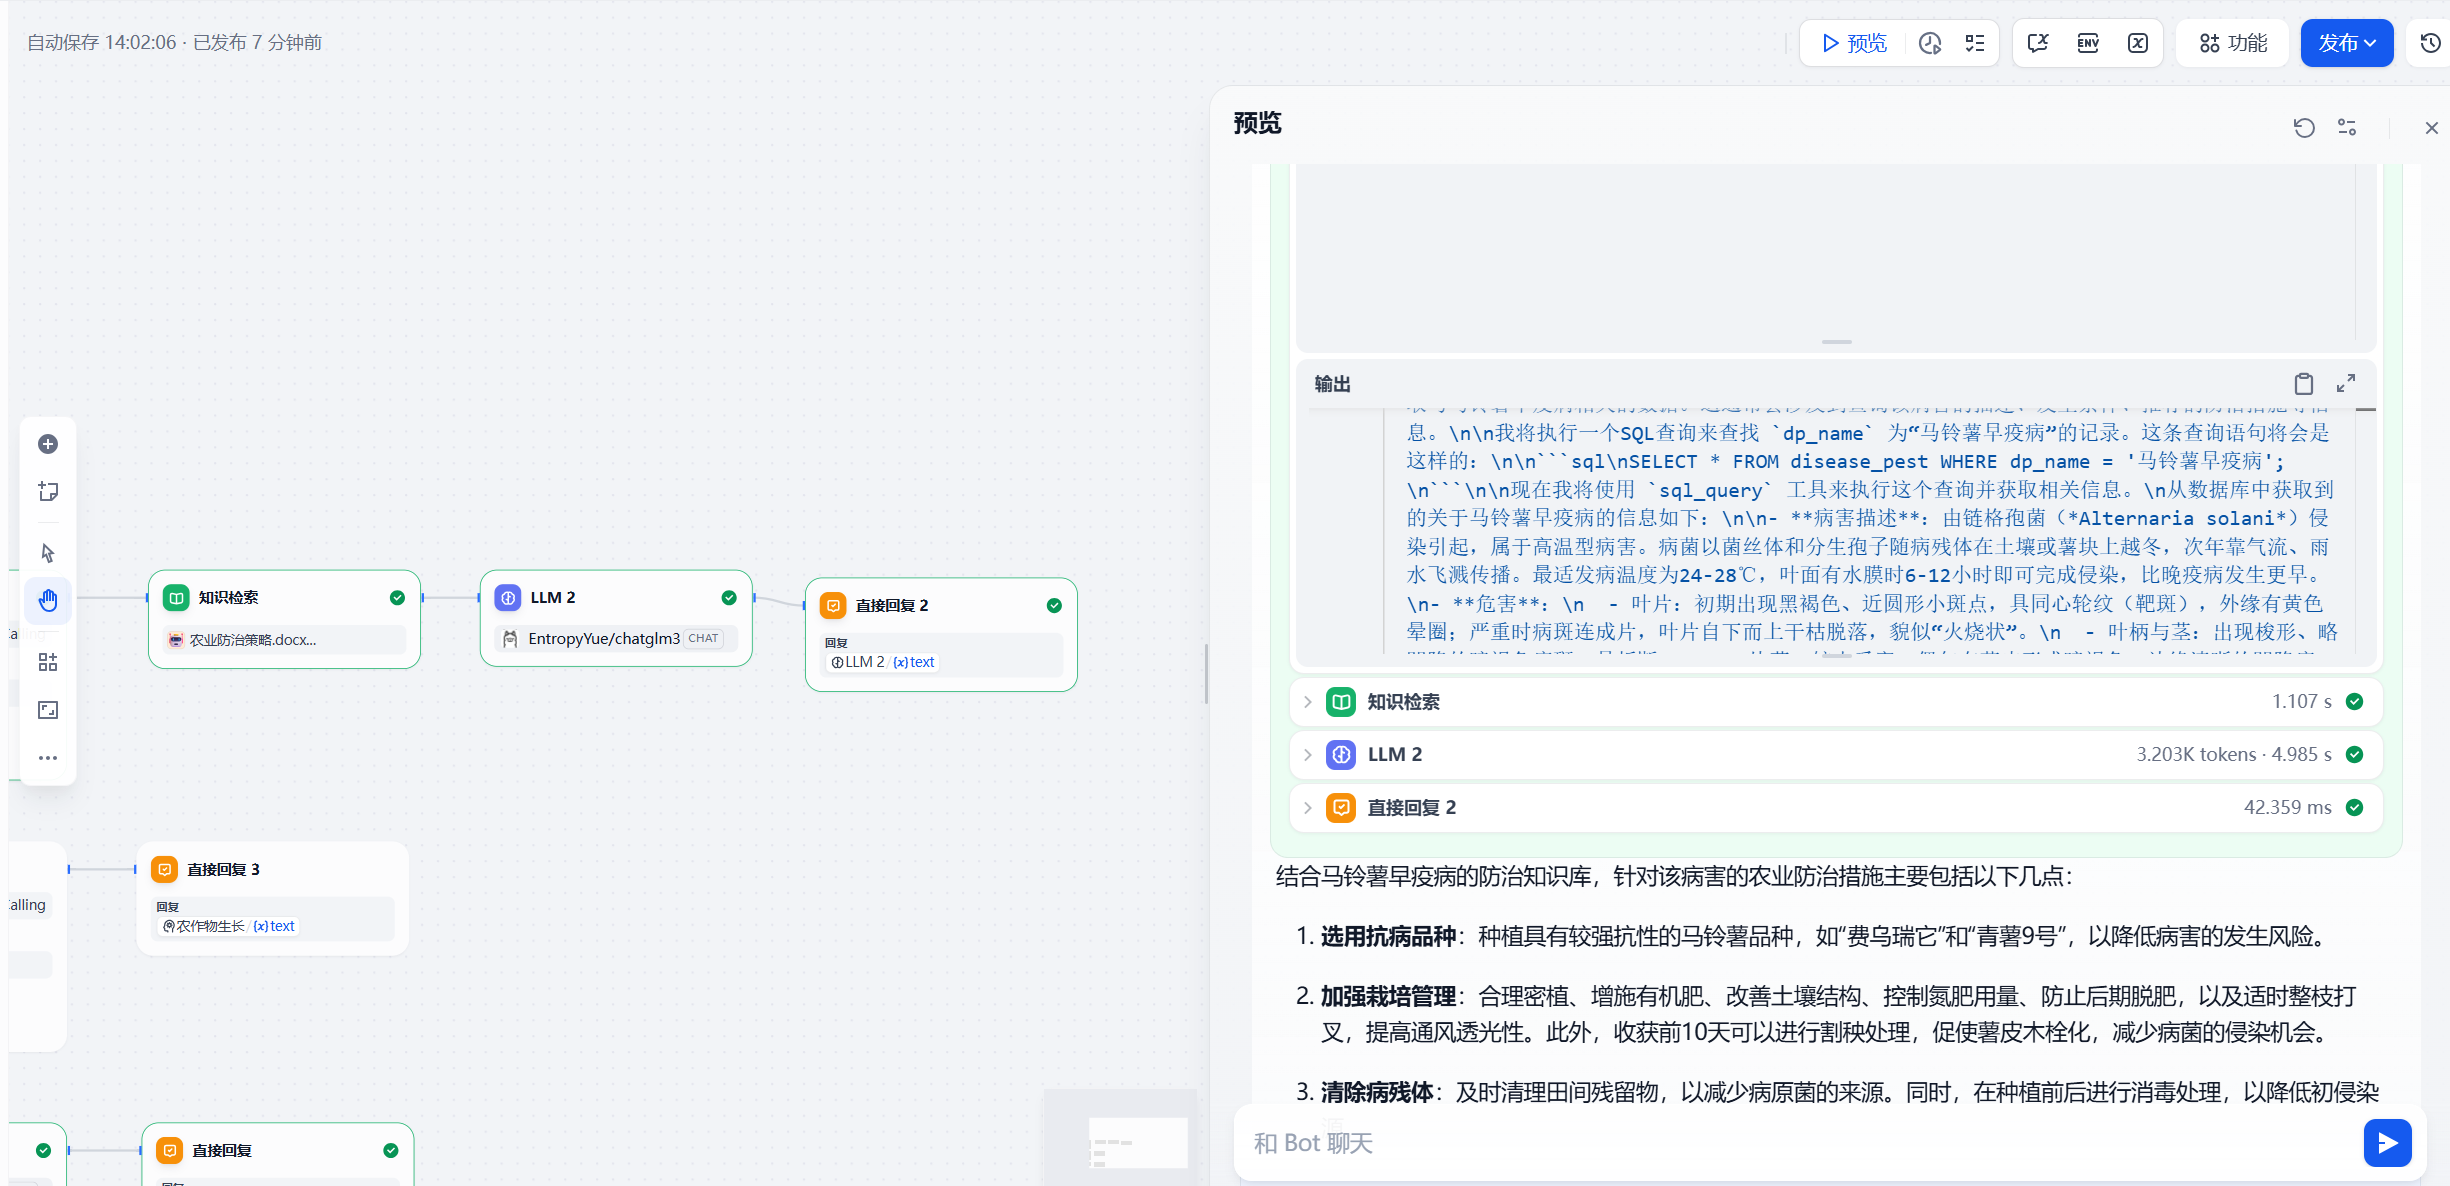Add a new block with plus icon

(x=48, y=444)
